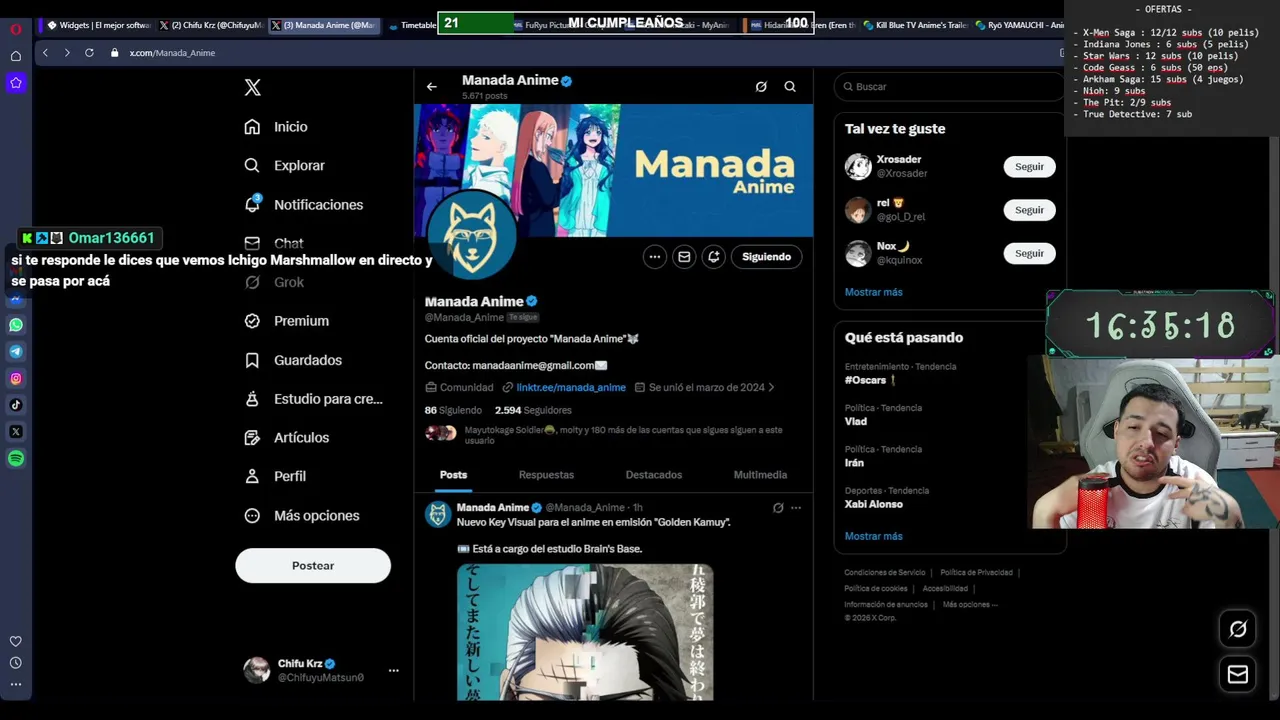Search posts from Manada Anime profile
Viewport: 1280px width, 720px height.
tap(790, 87)
